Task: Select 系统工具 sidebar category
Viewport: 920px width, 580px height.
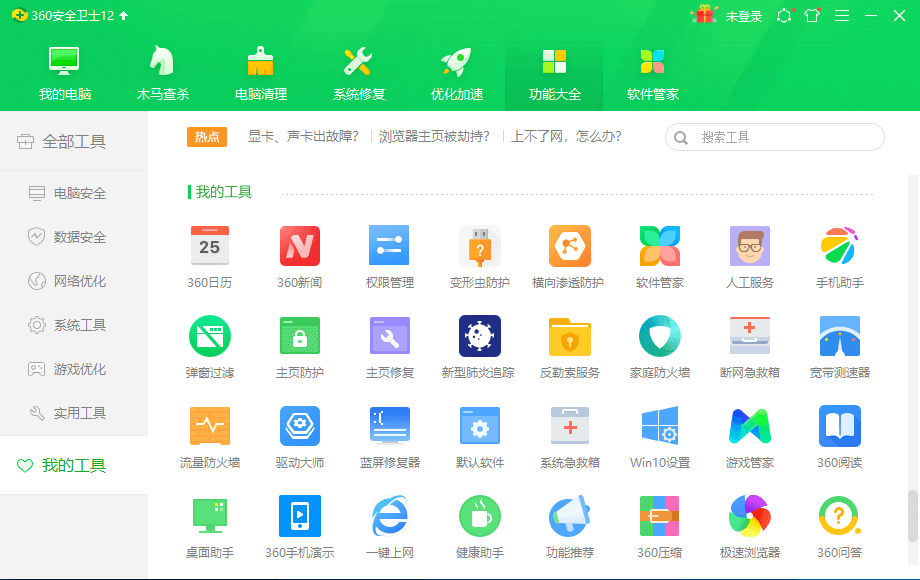Action: tap(74, 325)
